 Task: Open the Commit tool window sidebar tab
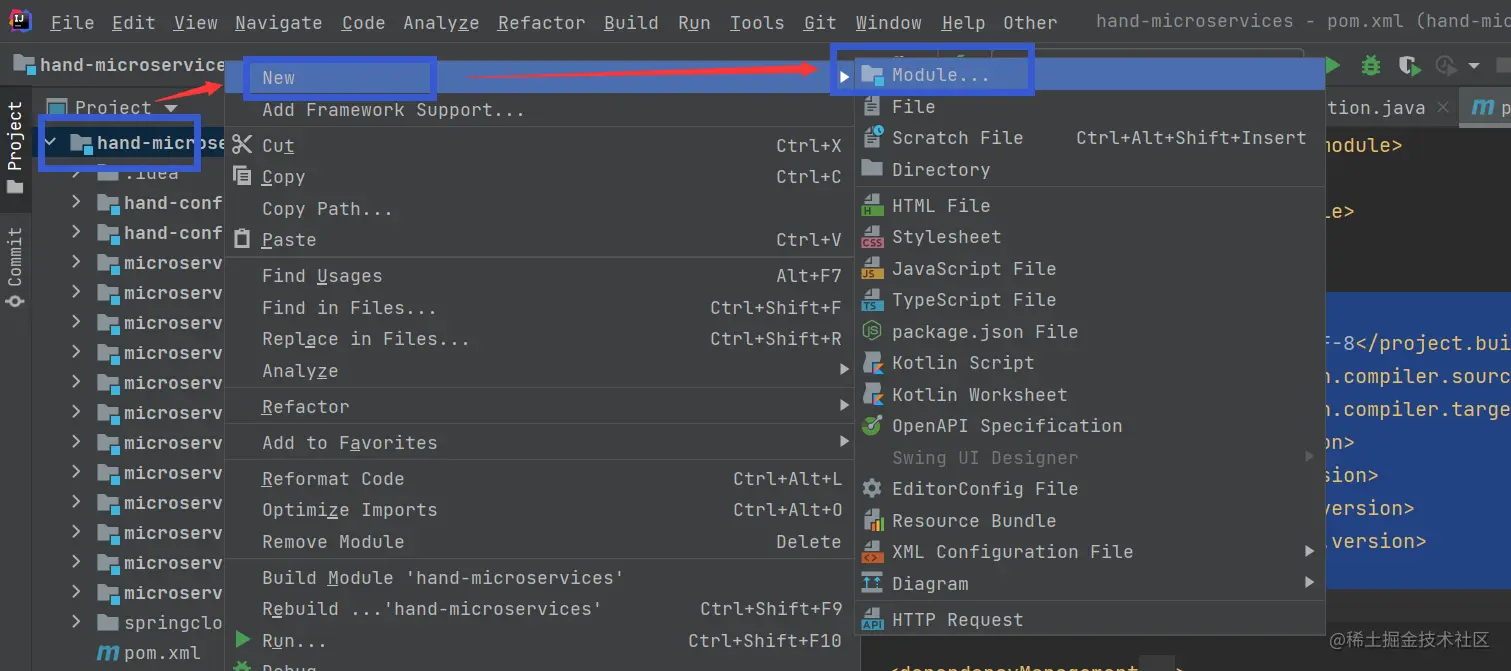(15, 267)
